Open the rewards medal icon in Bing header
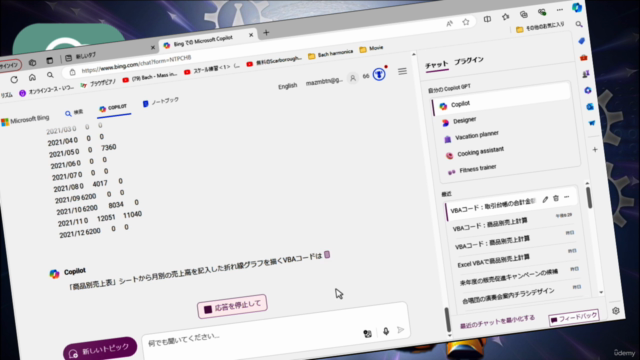Image resolution: width=640 pixels, height=360 pixels. tap(379, 74)
